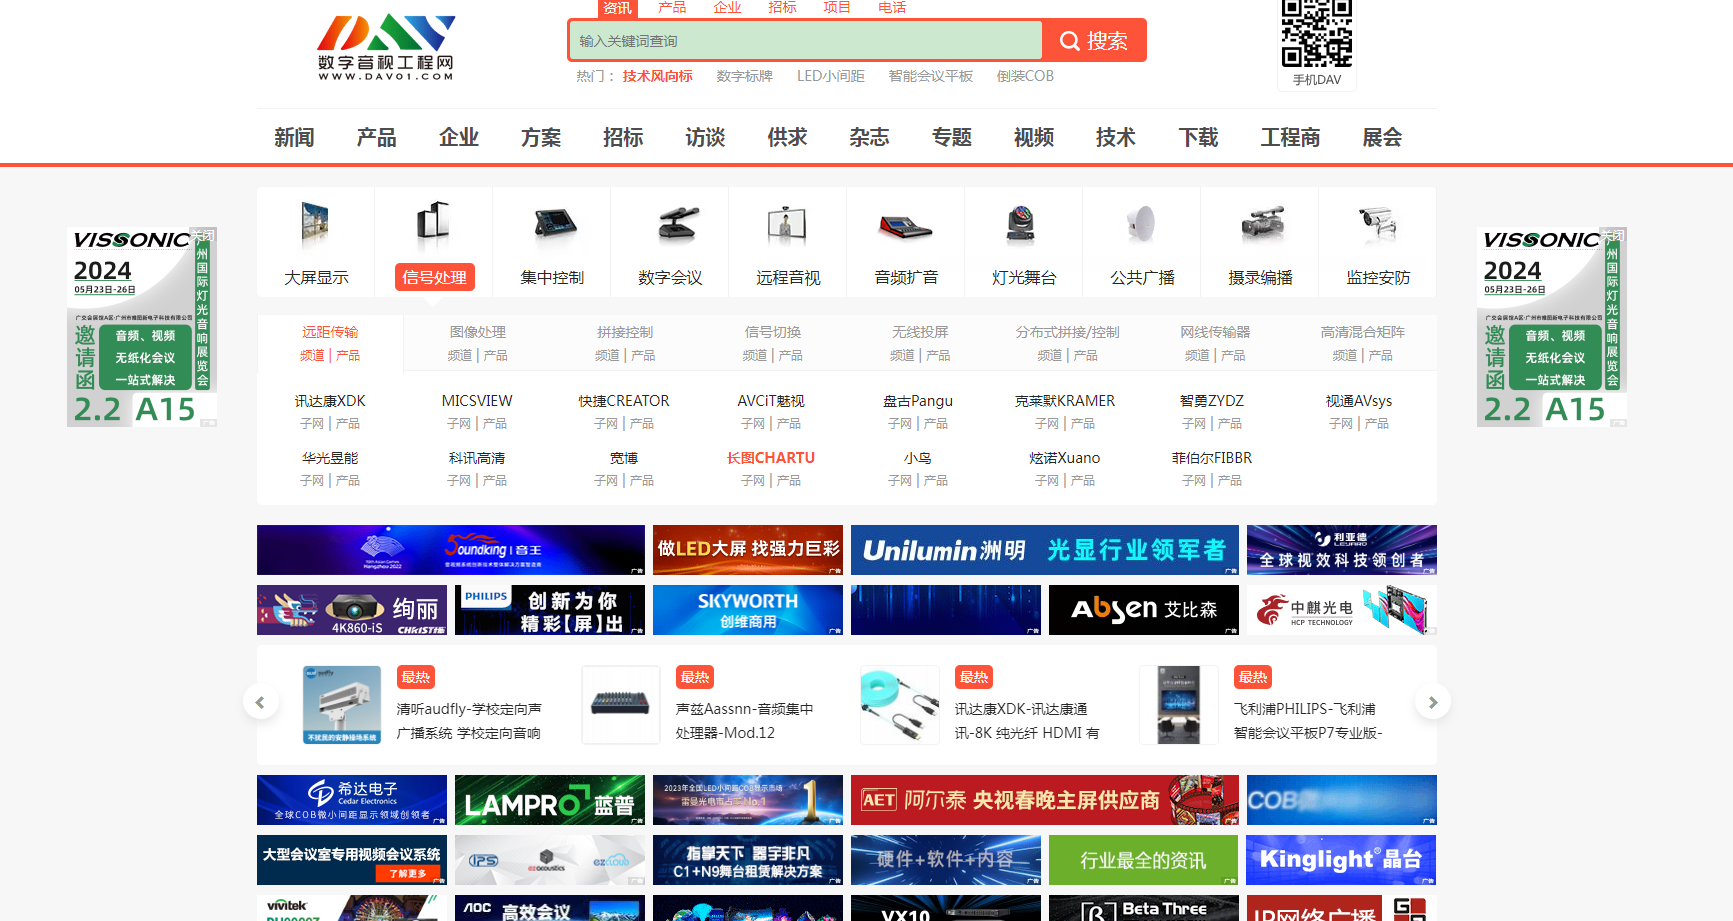The height and width of the screenshot is (921, 1733).
Task: Select the 资讯 search tab
Action: pyautogui.click(x=617, y=8)
